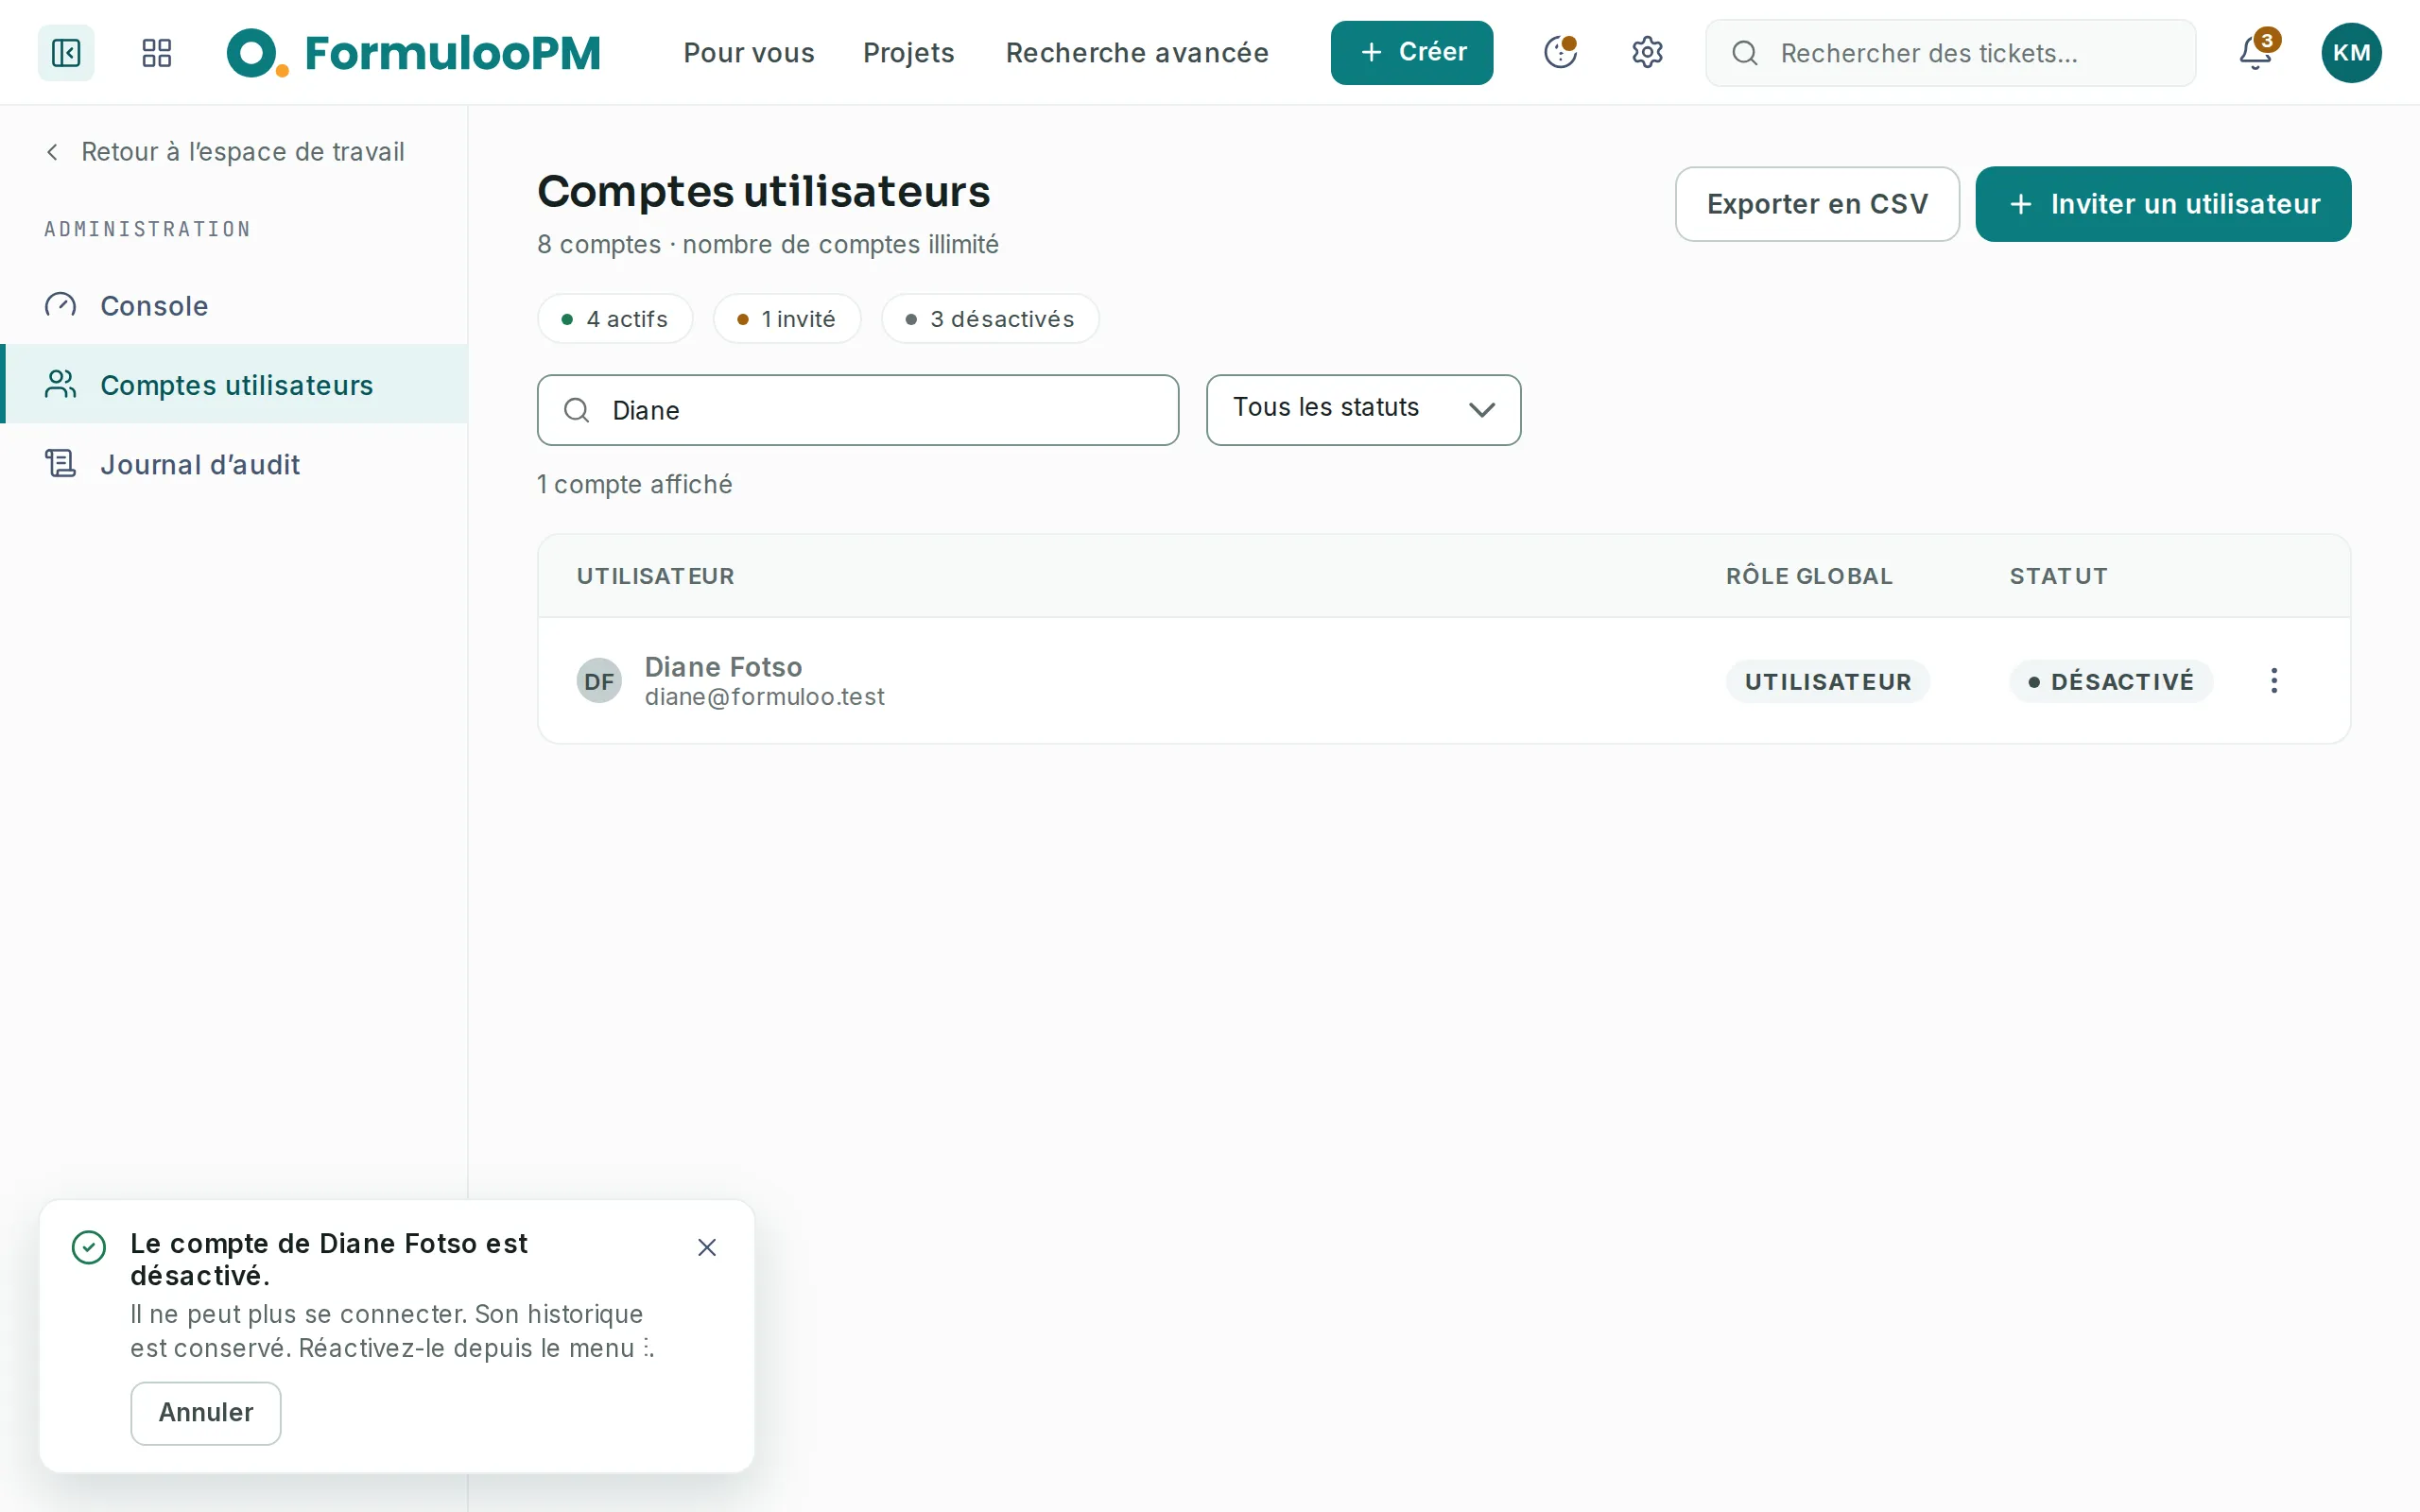Viewport: 2420px width, 1512px height.
Task: Filter by the 4 actifs chip
Action: click(x=615, y=319)
